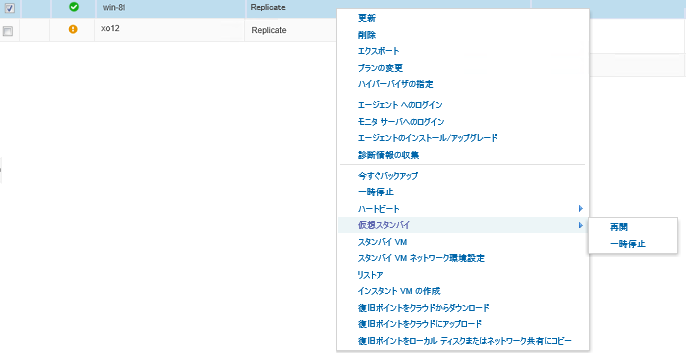This screenshot has height=360, width=686.
Task: Uncheck the checkbox for the win-8l row
Action: 9,8
